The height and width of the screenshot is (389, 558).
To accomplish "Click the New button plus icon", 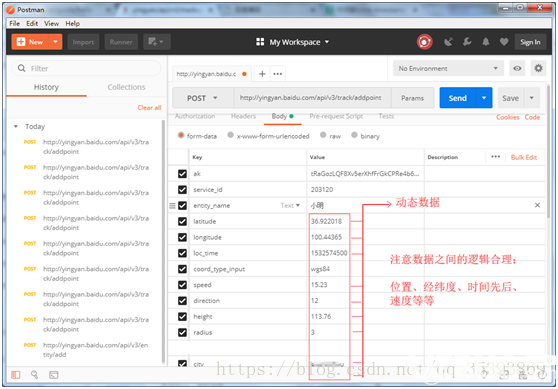I will point(21,42).
